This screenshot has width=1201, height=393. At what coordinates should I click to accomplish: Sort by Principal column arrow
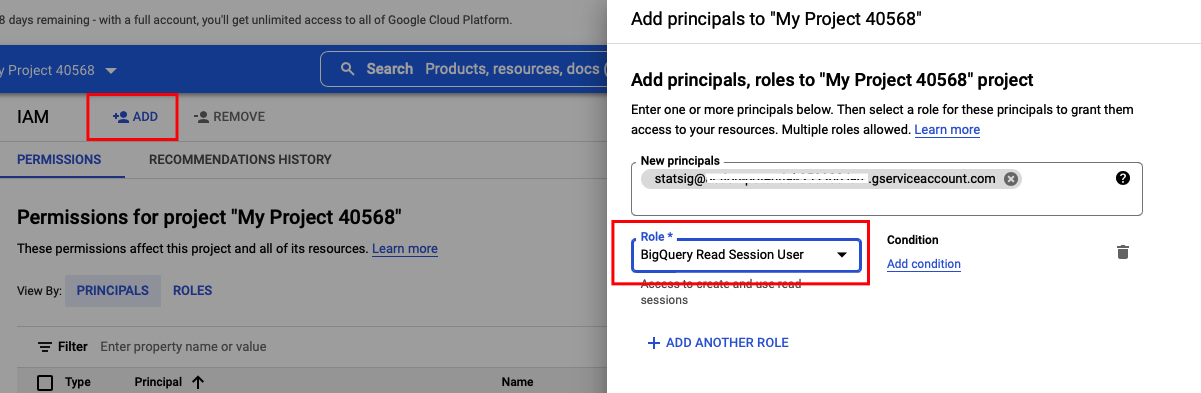tap(198, 382)
